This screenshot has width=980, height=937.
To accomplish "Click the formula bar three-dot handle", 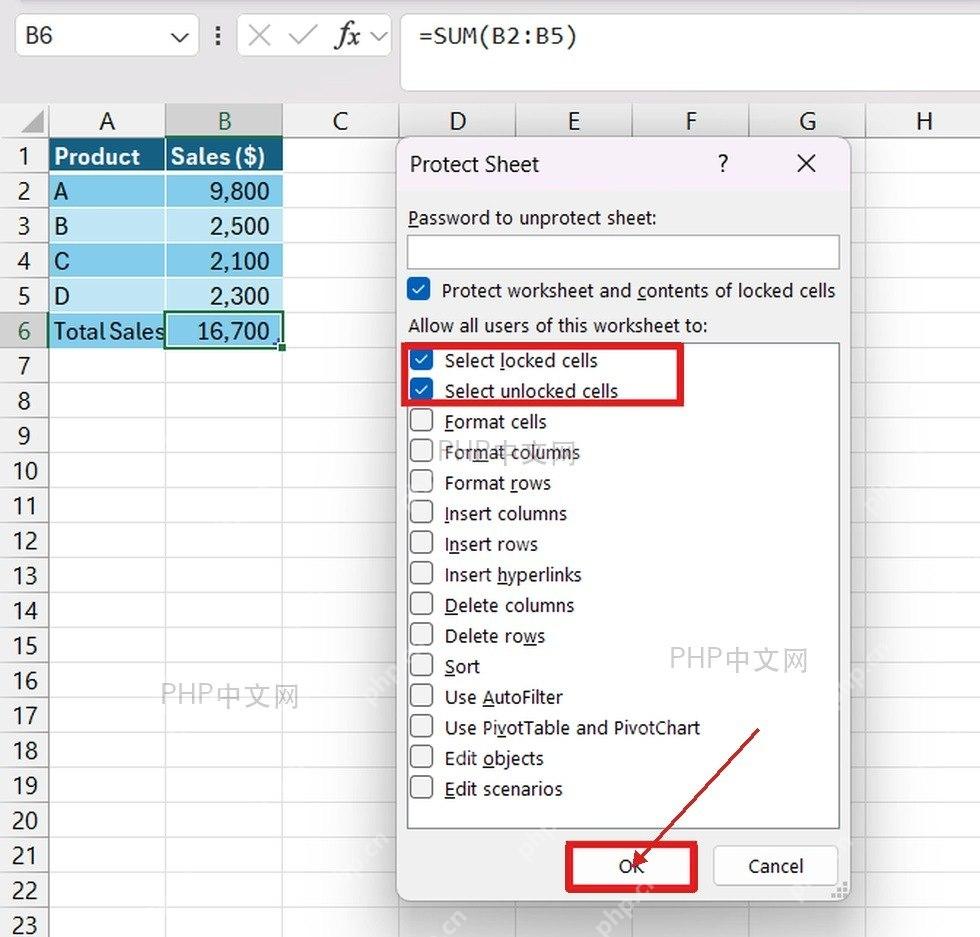I will tap(218, 36).
